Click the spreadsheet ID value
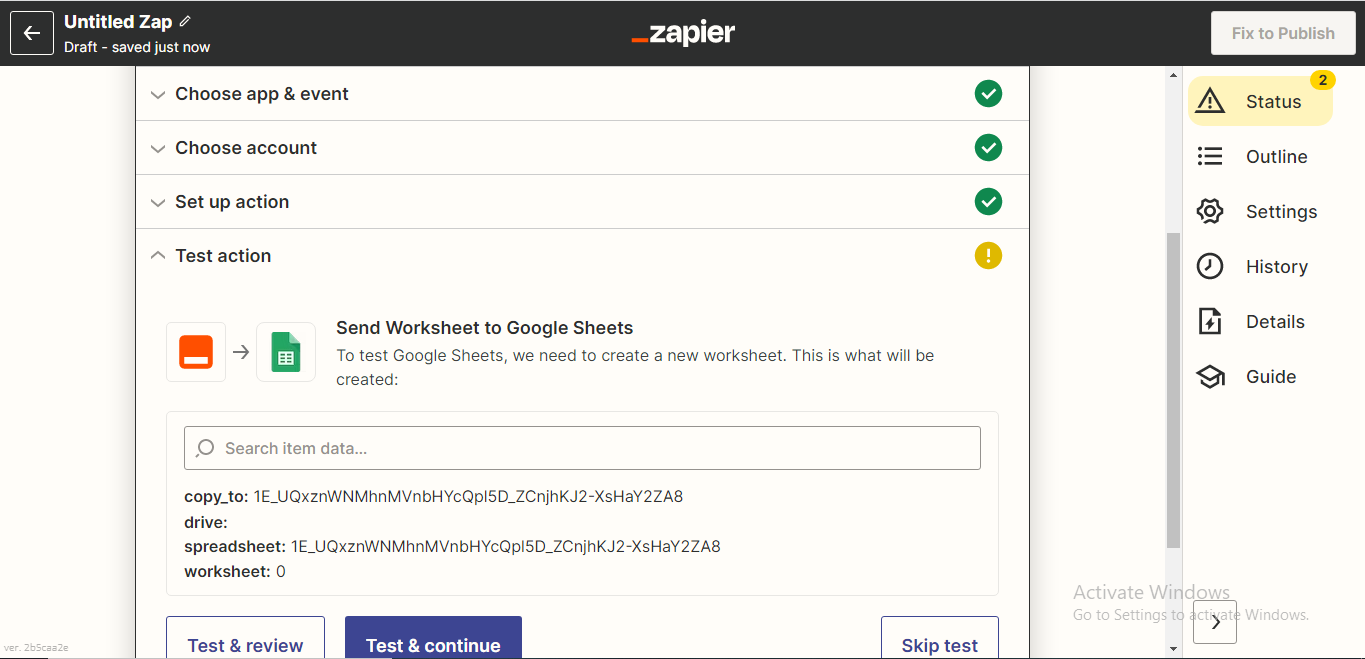The image size is (1365, 659). tap(505, 547)
